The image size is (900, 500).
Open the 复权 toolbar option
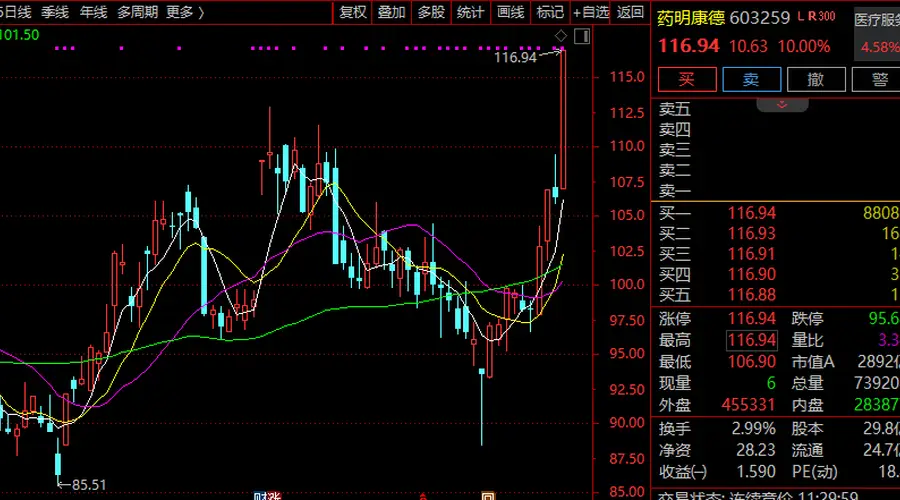click(x=352, y=12)
